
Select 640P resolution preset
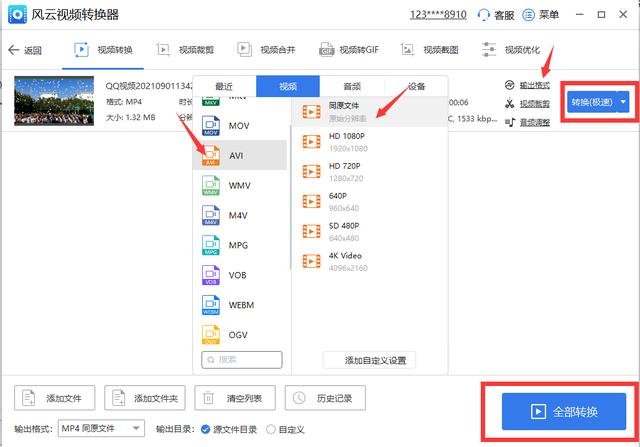(x=370, y=201)
